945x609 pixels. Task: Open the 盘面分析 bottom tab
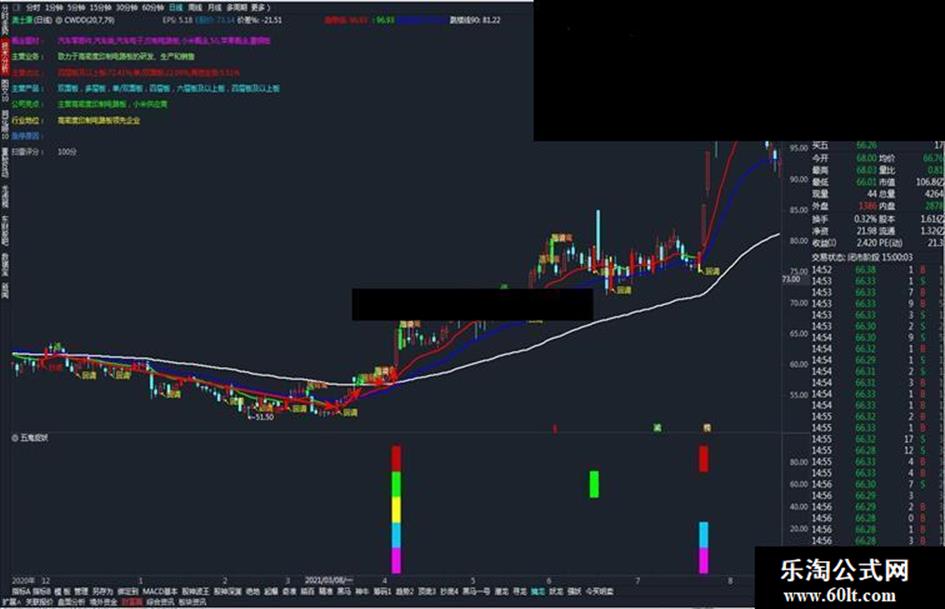[x=72, y=602]
